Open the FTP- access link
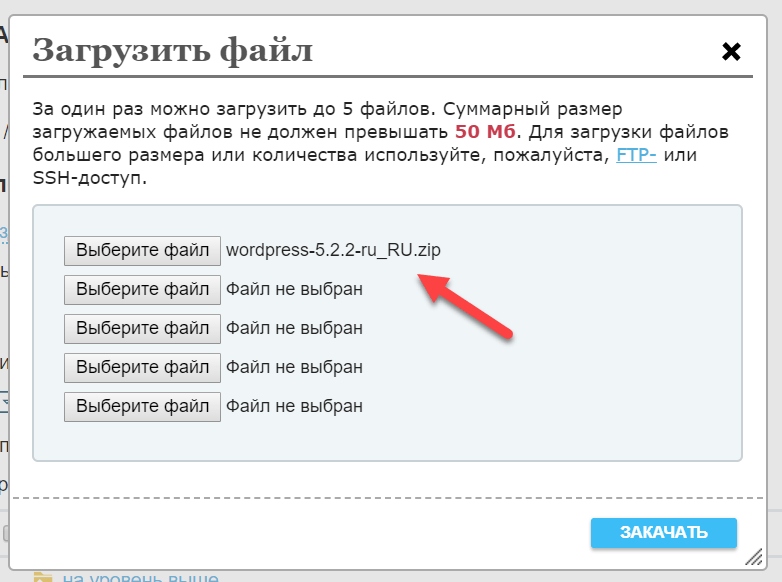782x582 pixels. 636,156
